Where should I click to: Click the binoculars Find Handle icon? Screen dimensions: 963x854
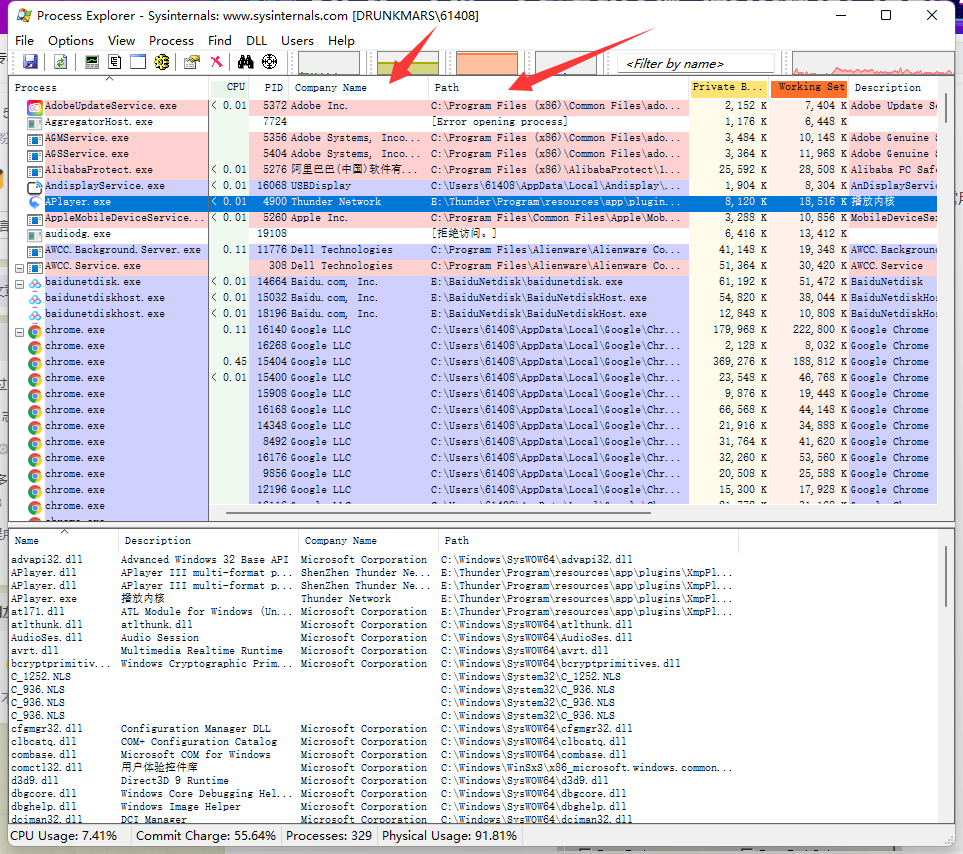pyautogui.click(x=246, y=62)
